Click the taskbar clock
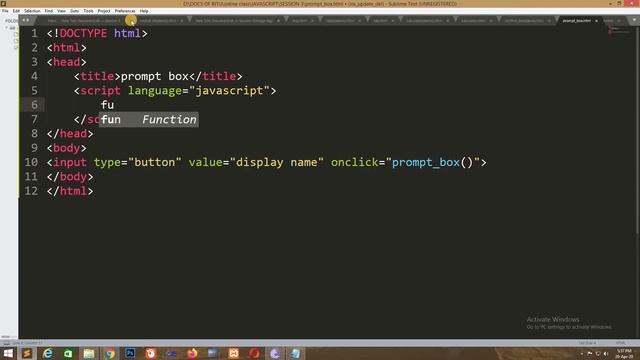This screenshot has height=360, width=640. point(624,353)
